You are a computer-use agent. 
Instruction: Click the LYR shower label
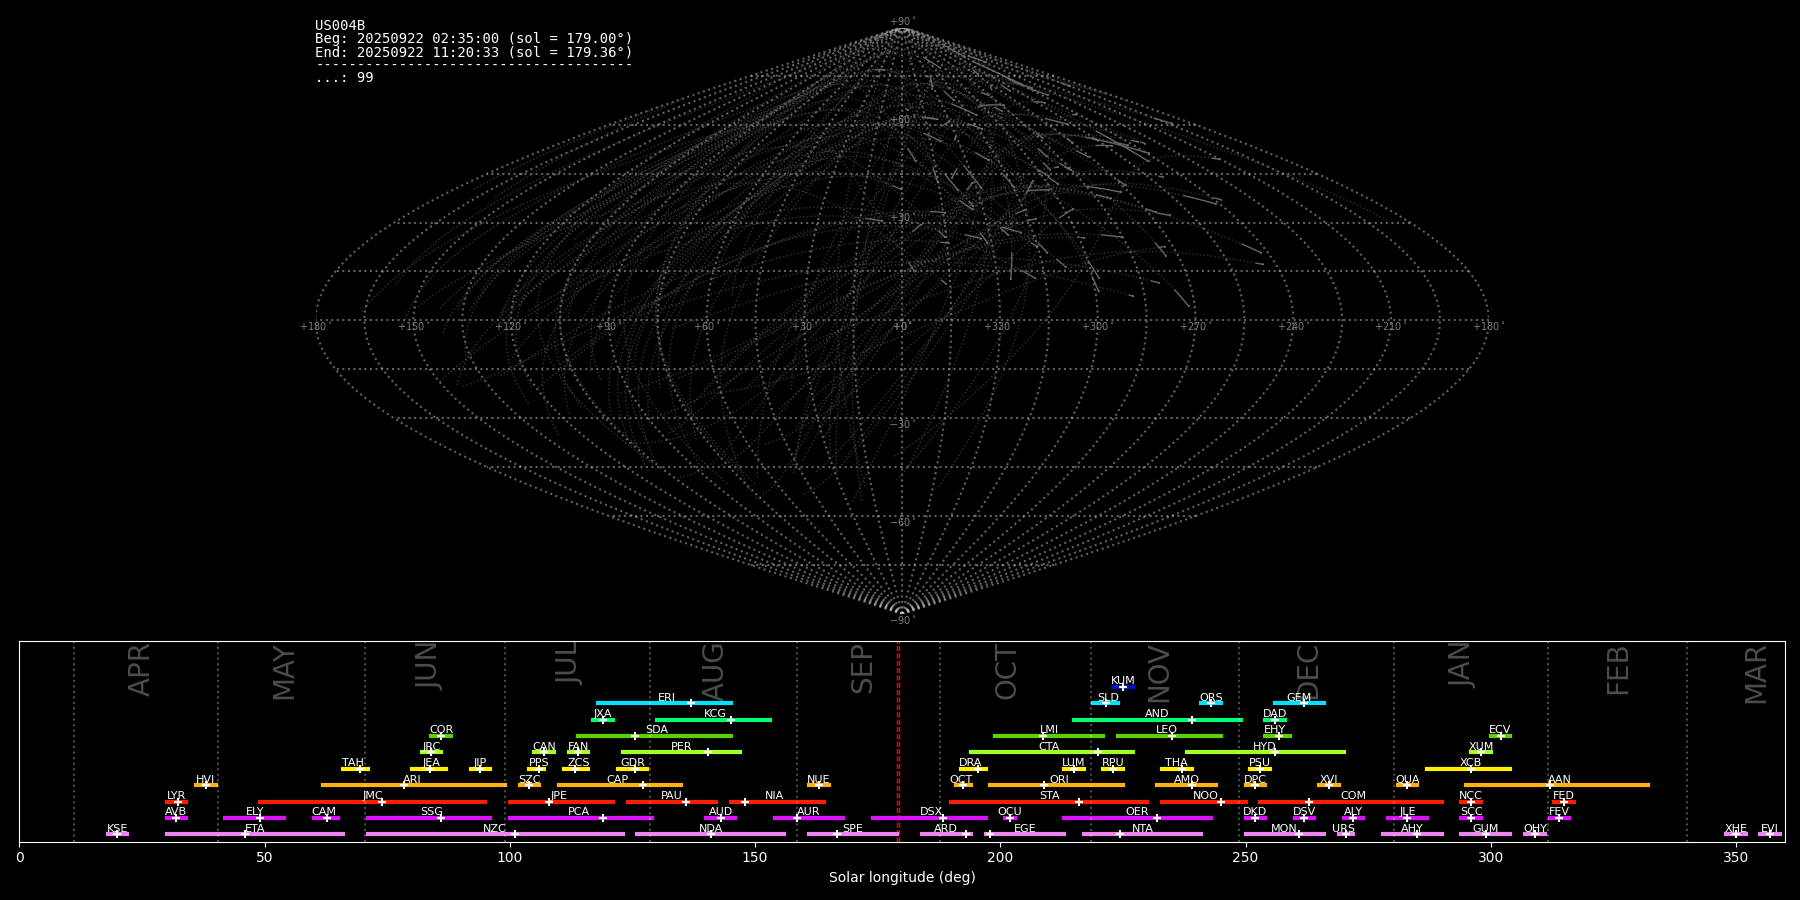pyautogui.click(x=176, y=796)
